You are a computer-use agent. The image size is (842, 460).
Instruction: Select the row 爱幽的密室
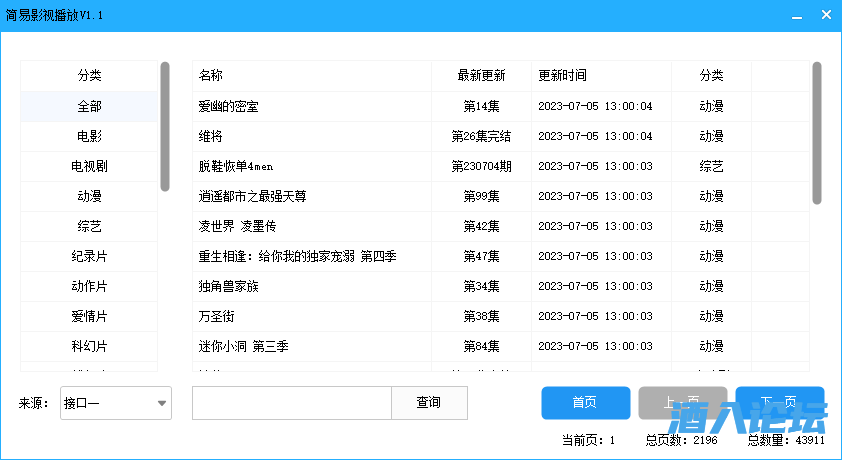[x=312, y=106]
